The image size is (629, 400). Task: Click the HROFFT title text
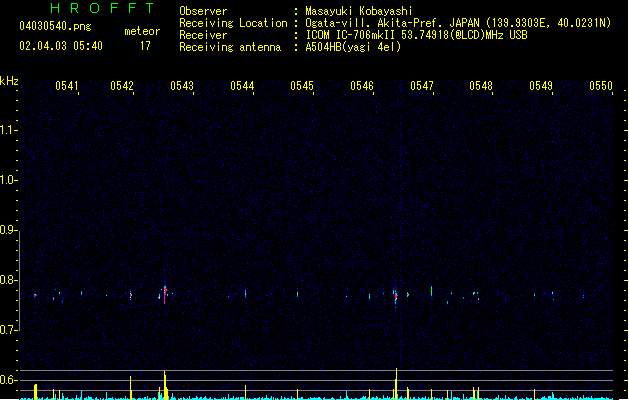coord(102,8)
